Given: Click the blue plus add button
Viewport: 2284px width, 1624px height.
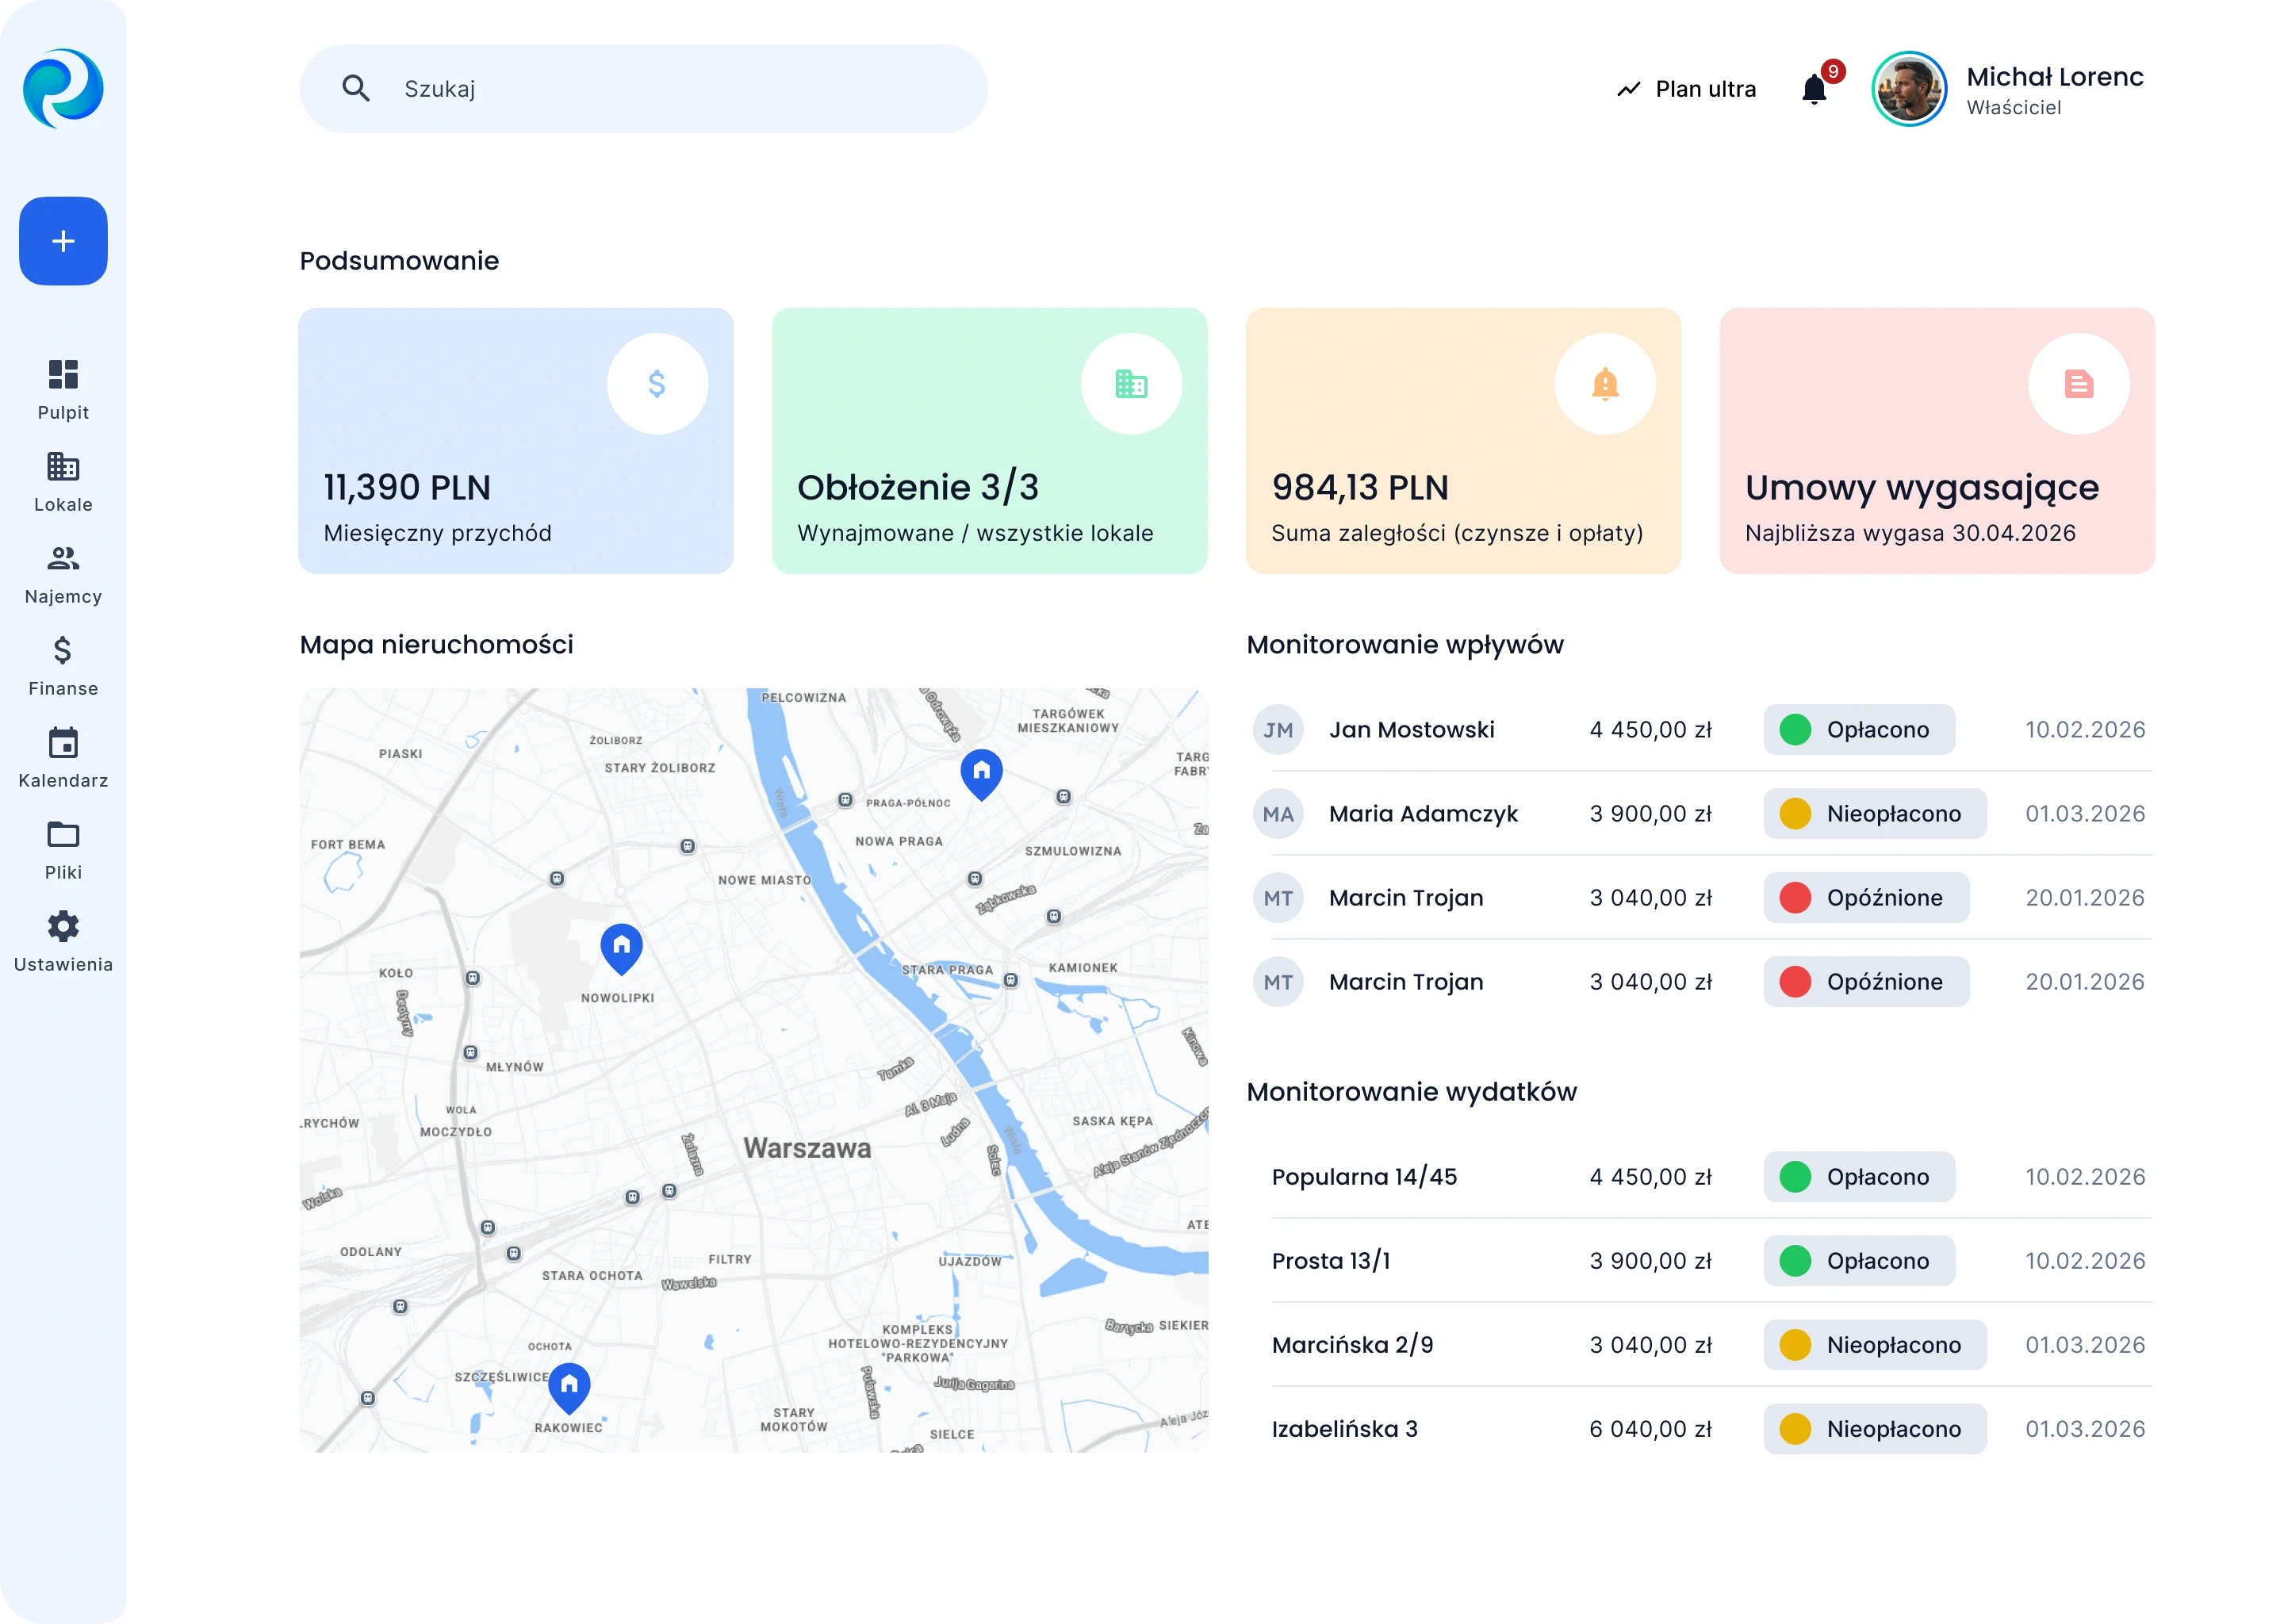Looking at the screenshot, I should pyautogui.click(x=63, y=241).
